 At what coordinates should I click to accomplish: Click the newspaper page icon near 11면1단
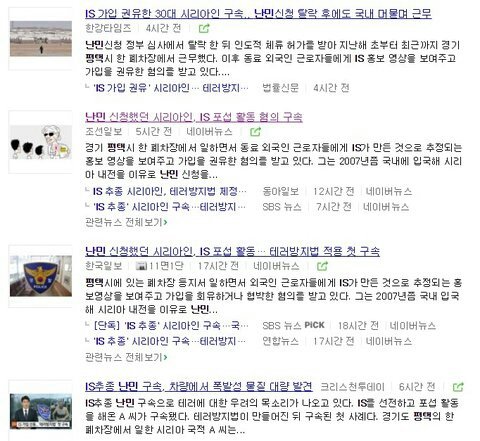(142, 266)
